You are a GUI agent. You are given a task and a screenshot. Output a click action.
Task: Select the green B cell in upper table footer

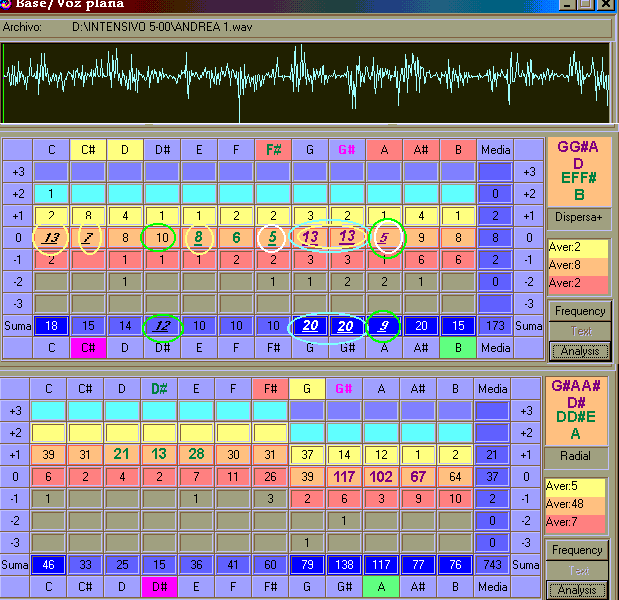pos(456,348)
